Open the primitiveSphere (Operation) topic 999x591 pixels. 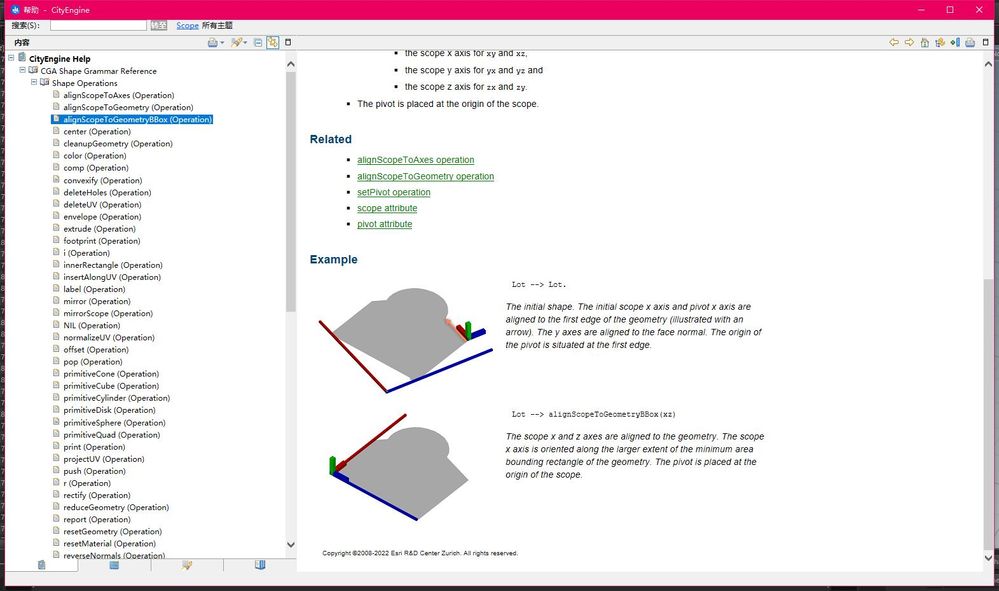coord(114,423)
